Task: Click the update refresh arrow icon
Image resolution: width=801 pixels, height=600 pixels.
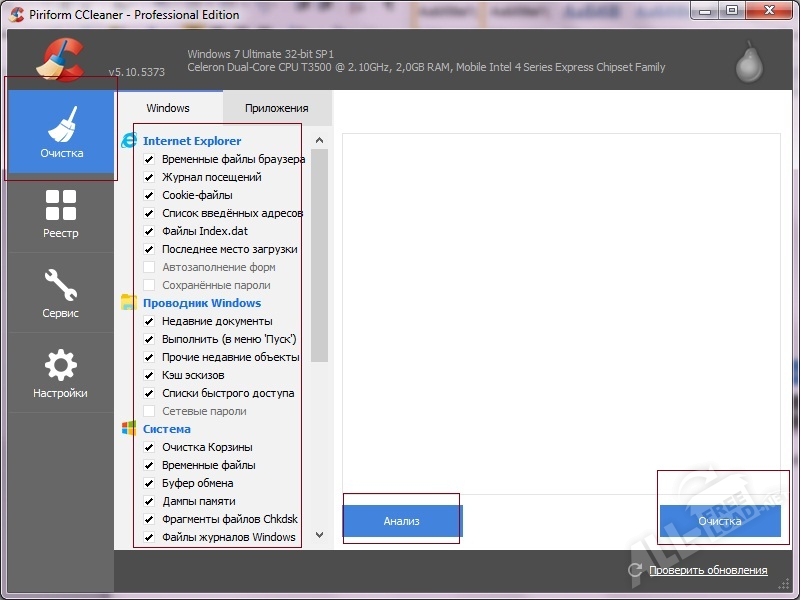Action: pos(637,569)
